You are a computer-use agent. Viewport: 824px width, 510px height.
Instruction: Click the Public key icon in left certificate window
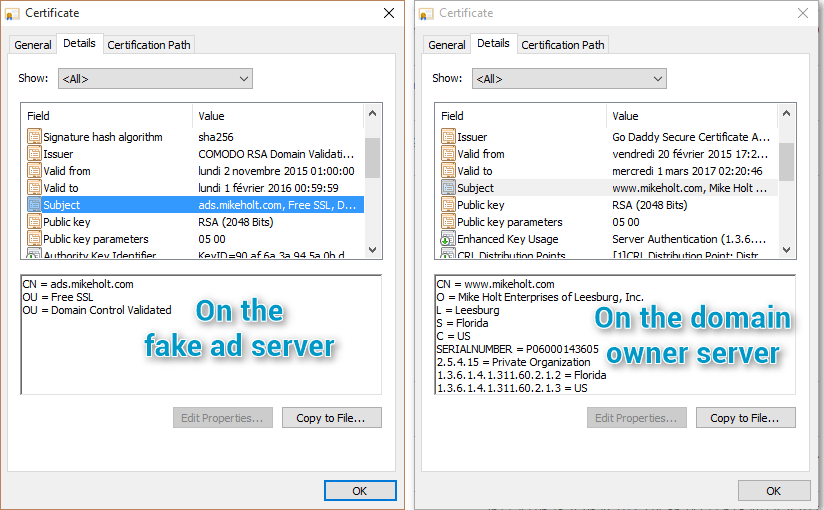34,222
